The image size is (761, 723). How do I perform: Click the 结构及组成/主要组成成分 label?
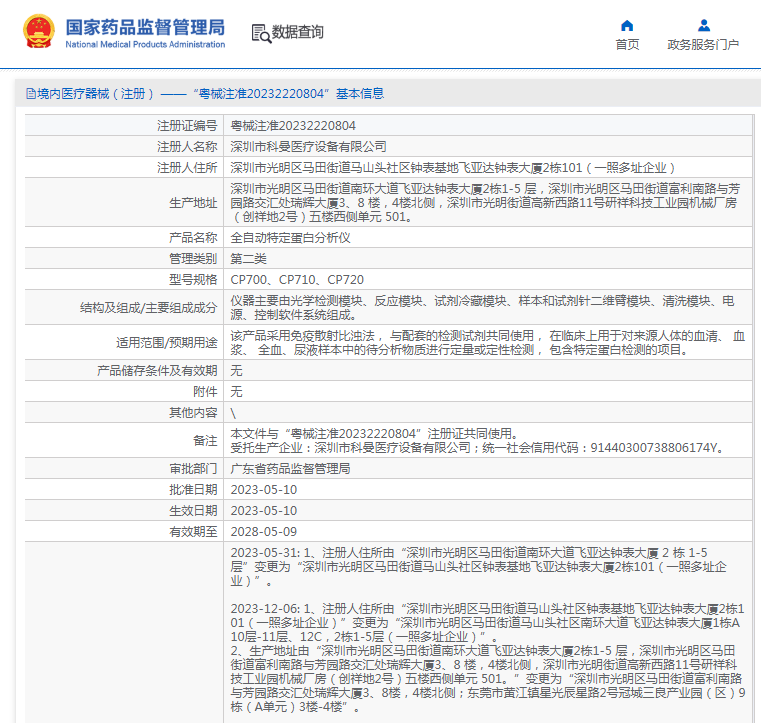(x=149, y=308)
